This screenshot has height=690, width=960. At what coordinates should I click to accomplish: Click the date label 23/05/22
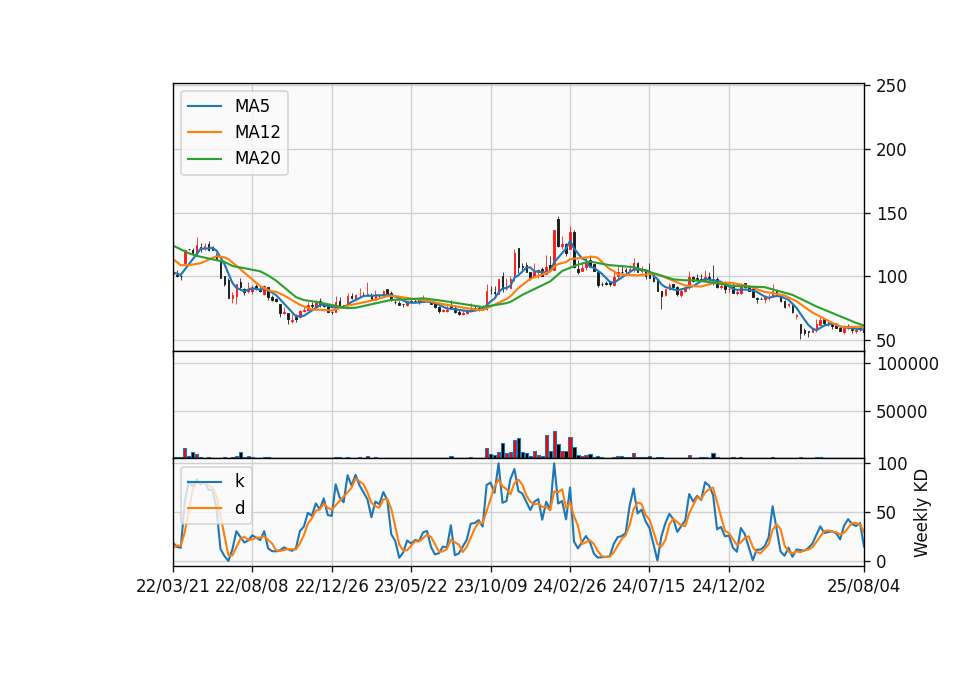(x=411, y=586)
